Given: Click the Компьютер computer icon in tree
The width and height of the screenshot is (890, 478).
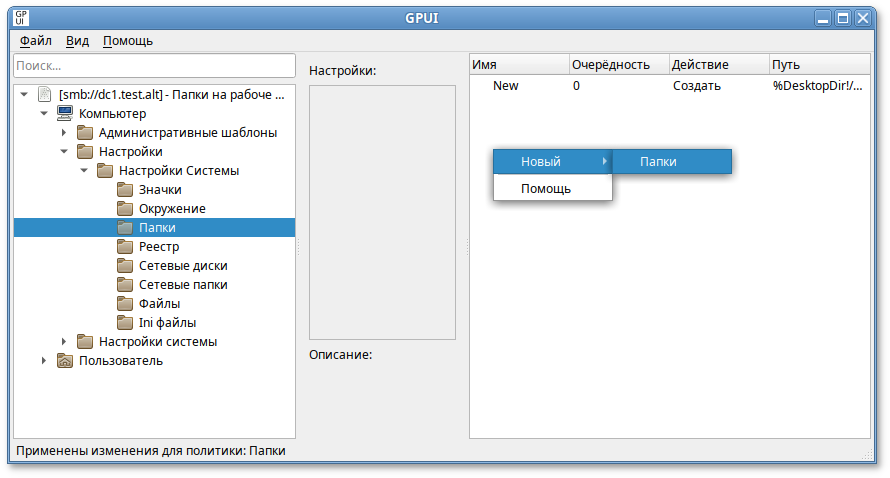Looking at the screenshot, I should [x=65, y=114].
